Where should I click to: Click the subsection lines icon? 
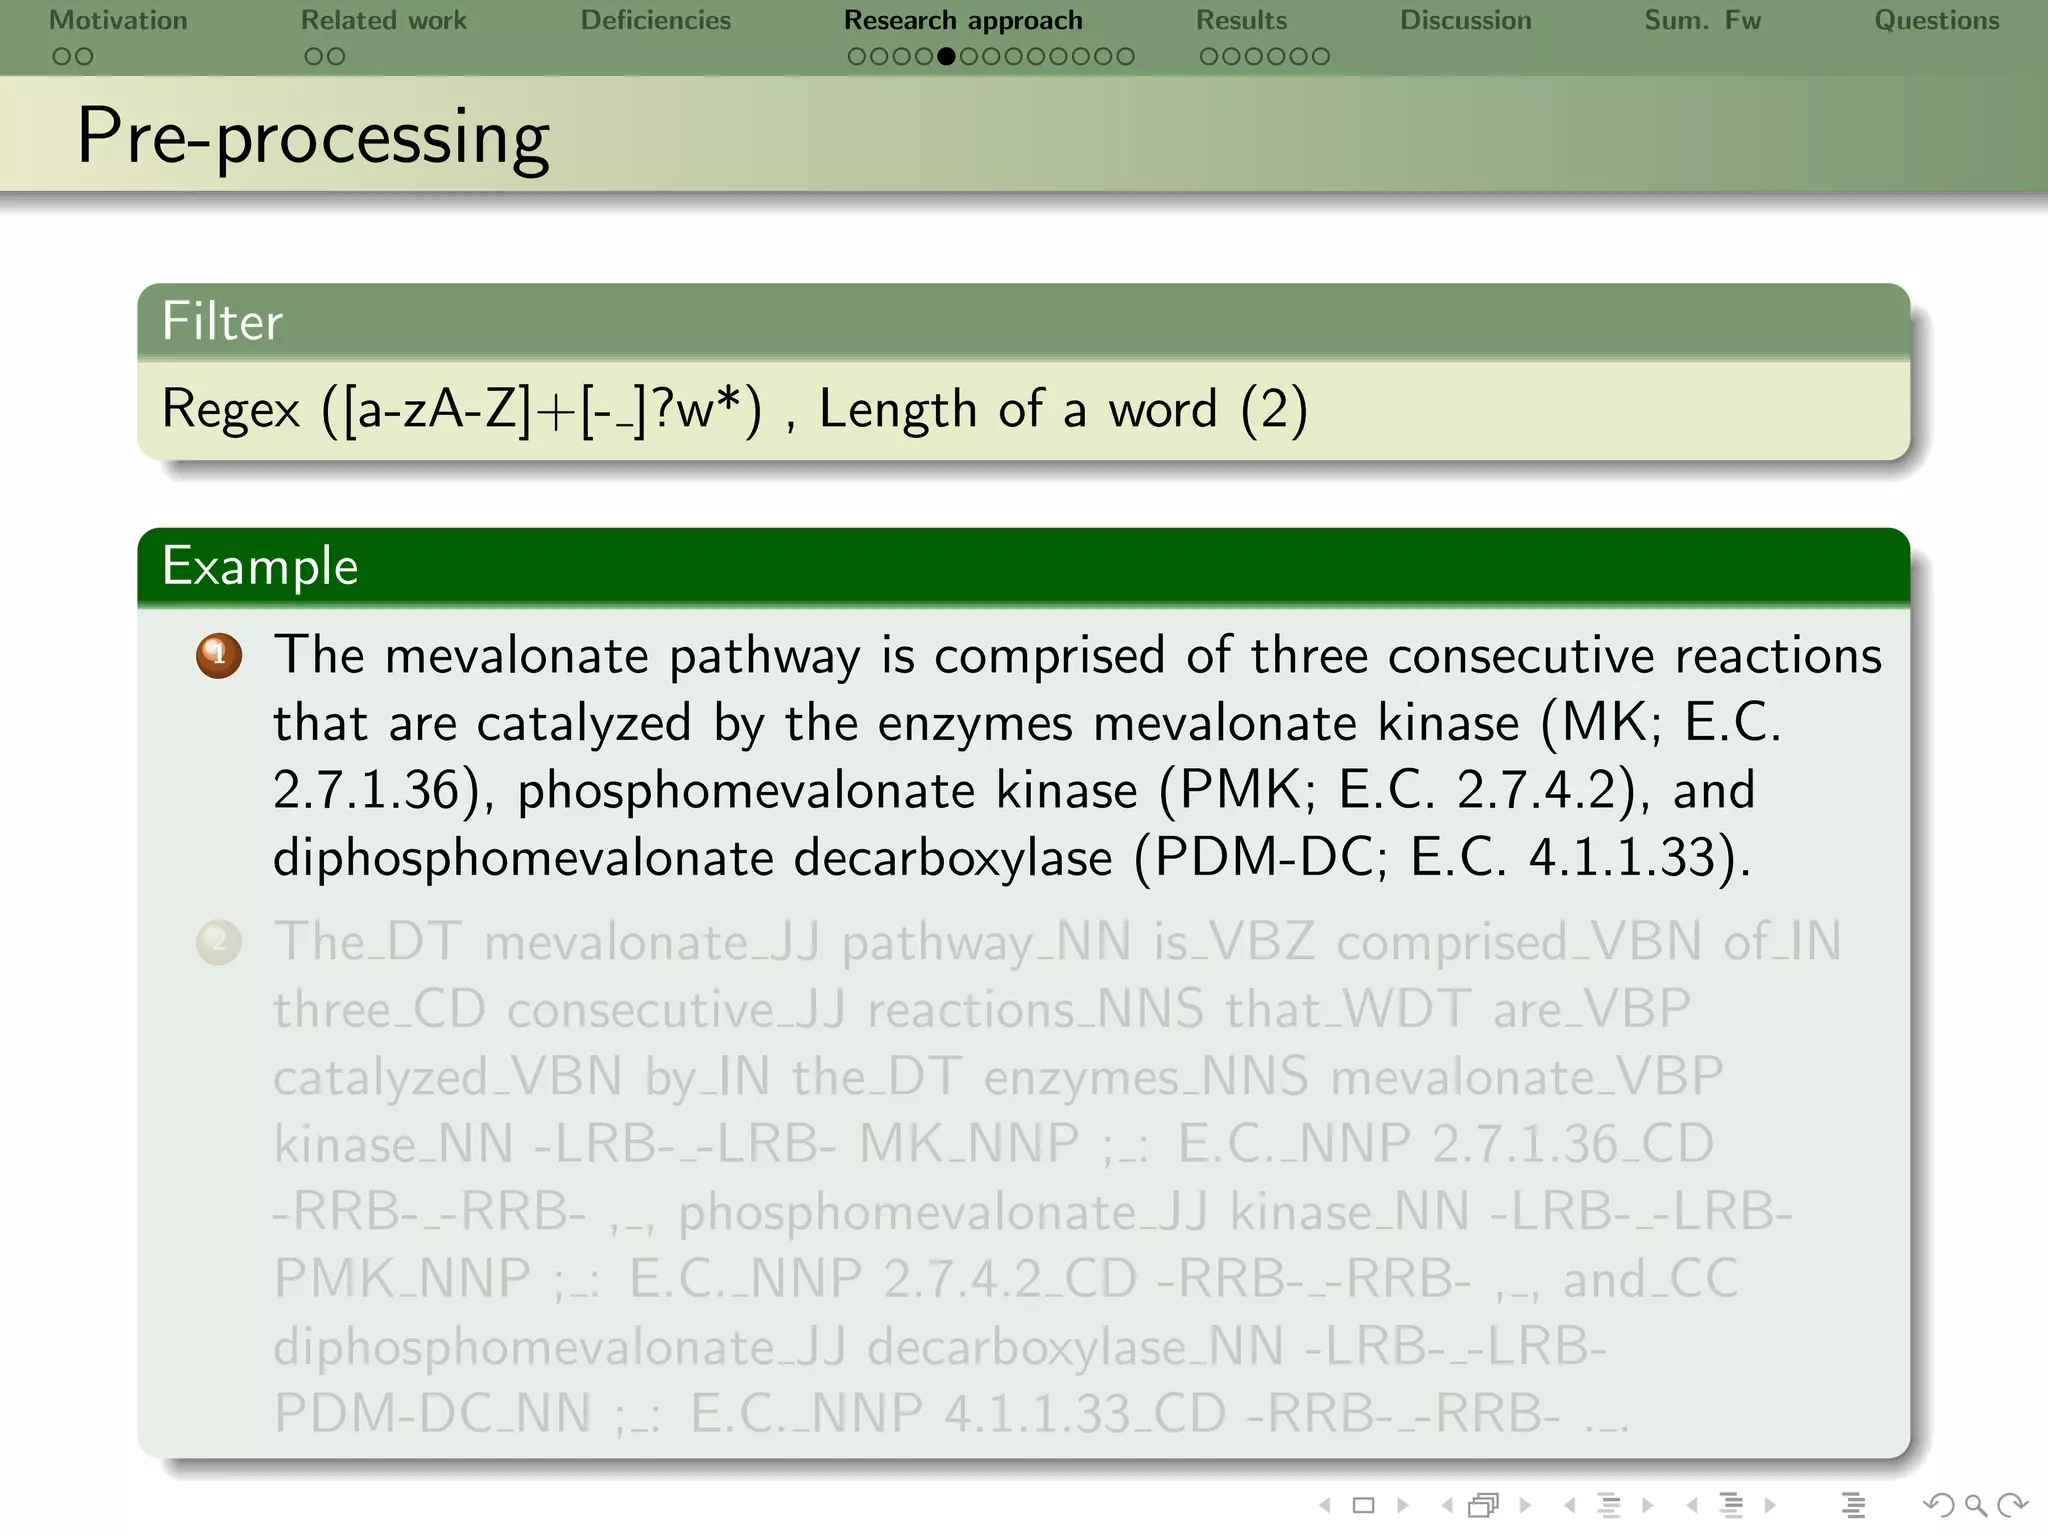point(1609,1505)
